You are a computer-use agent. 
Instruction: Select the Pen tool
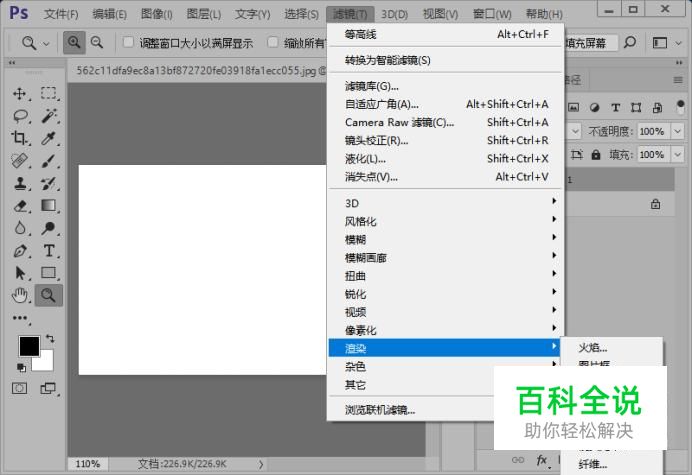20,251
